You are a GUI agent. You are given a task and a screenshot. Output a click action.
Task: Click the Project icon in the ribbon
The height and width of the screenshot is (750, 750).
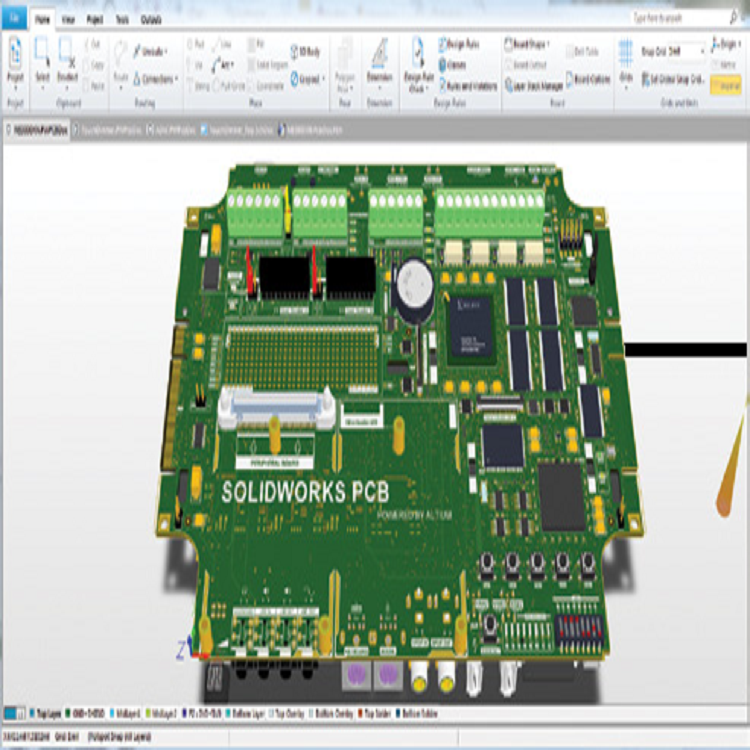click(x=15, y=62)
